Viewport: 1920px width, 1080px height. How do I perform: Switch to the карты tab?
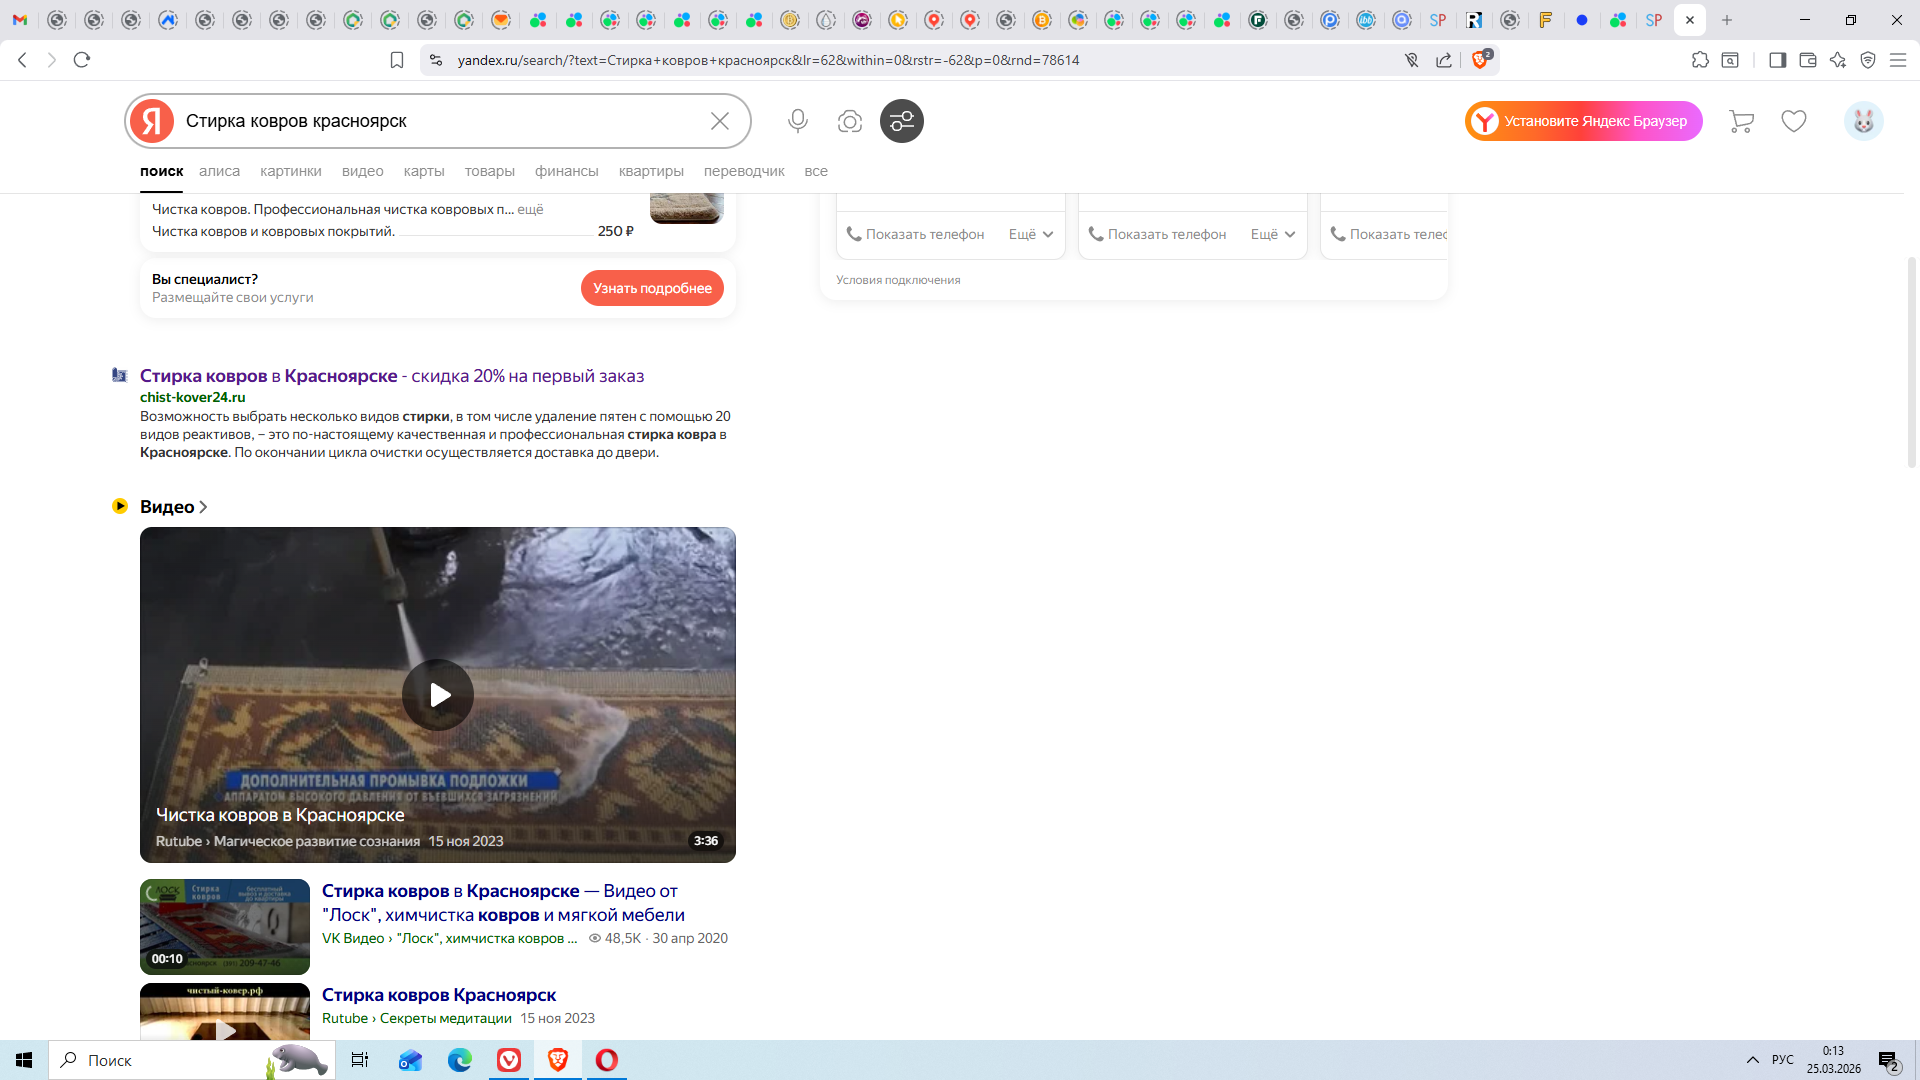point(424,171)
